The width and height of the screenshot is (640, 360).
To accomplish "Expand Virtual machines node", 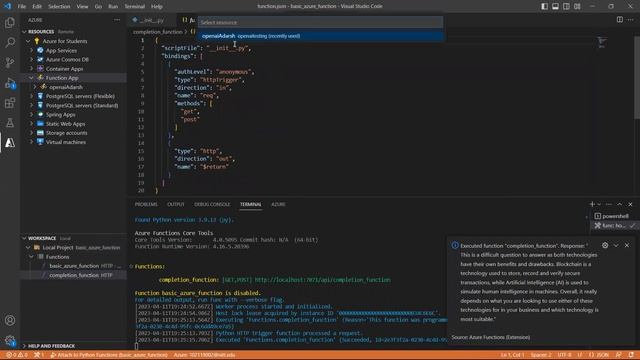I will [31, 142].
